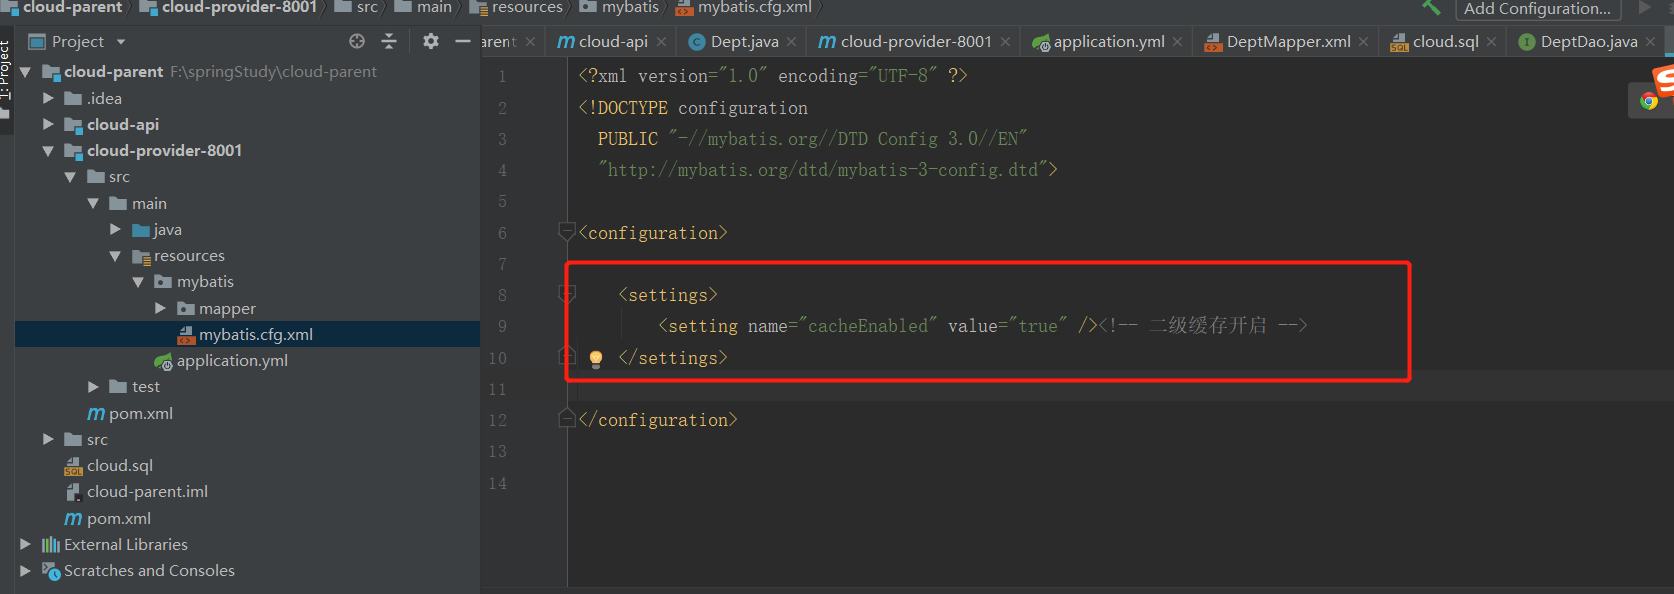Switch to cloud.sql editor tab

[1444, 42]
